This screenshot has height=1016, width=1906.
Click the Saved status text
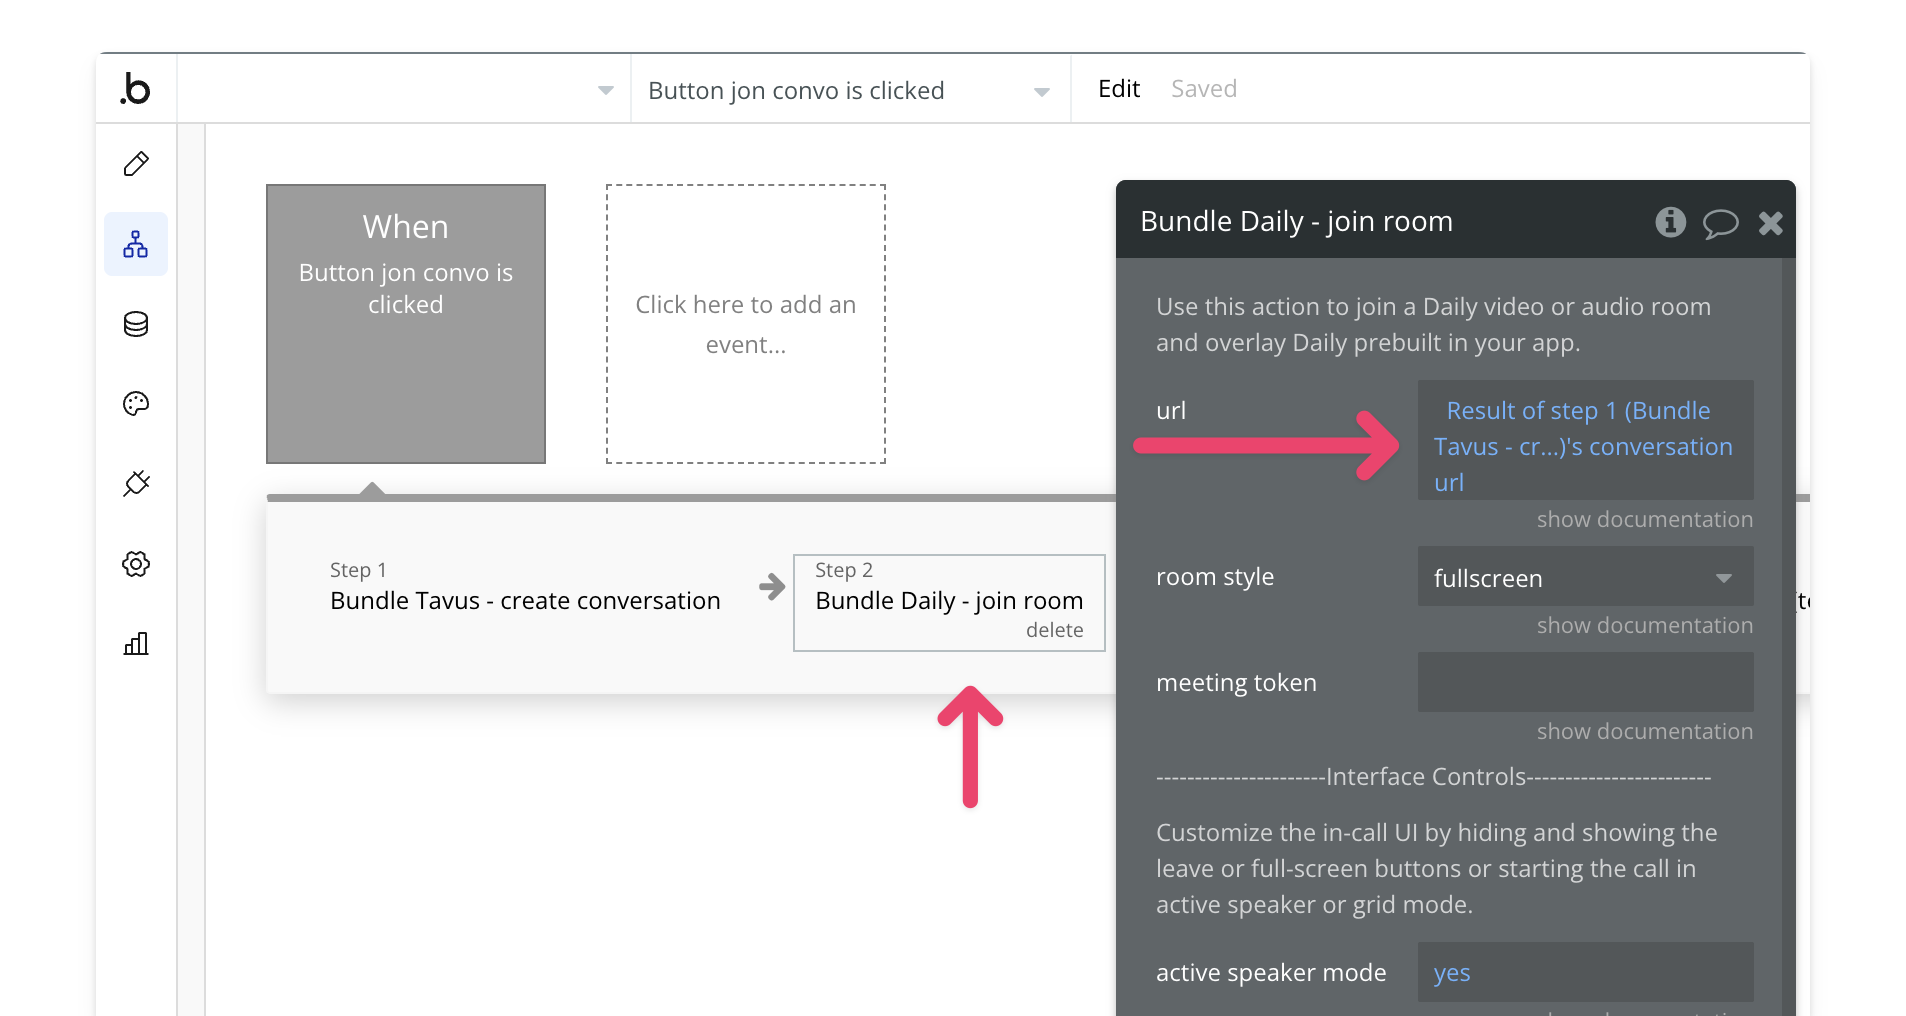(1204, 89)
